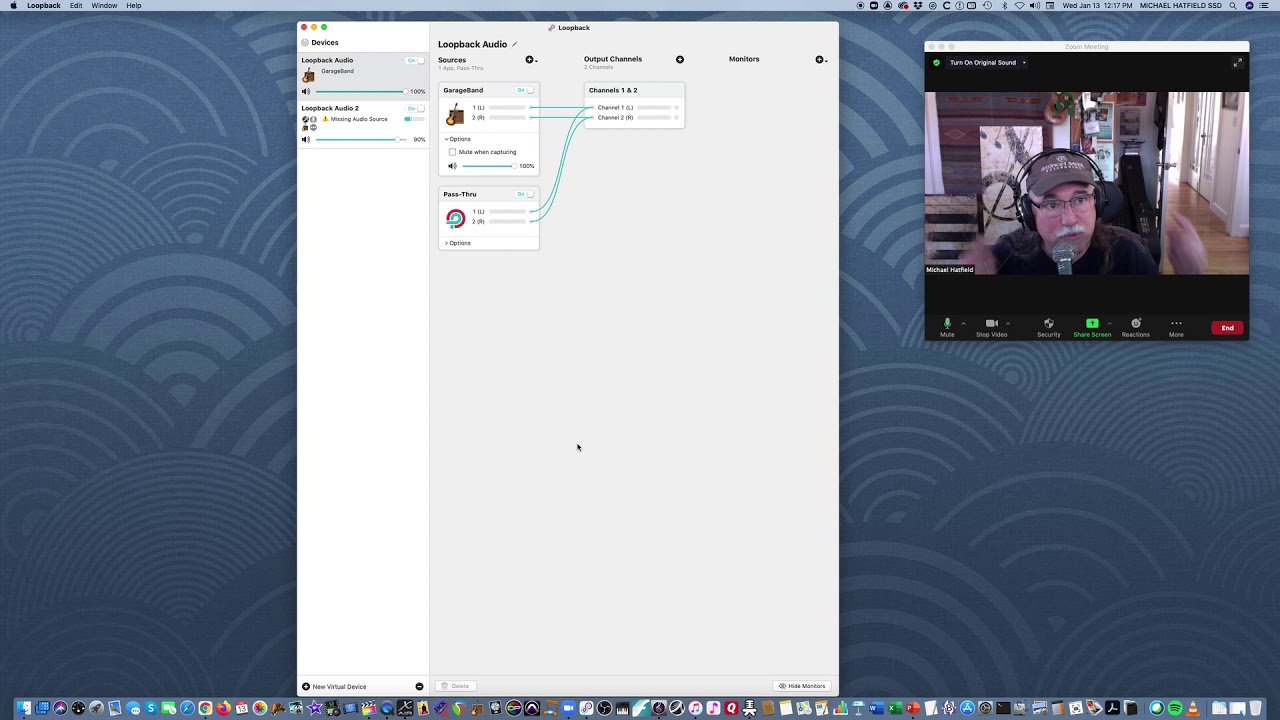Open the video options arrow beside Stop Video
The height and width of the screenshot is (720, 1280).
(1007, 323)
